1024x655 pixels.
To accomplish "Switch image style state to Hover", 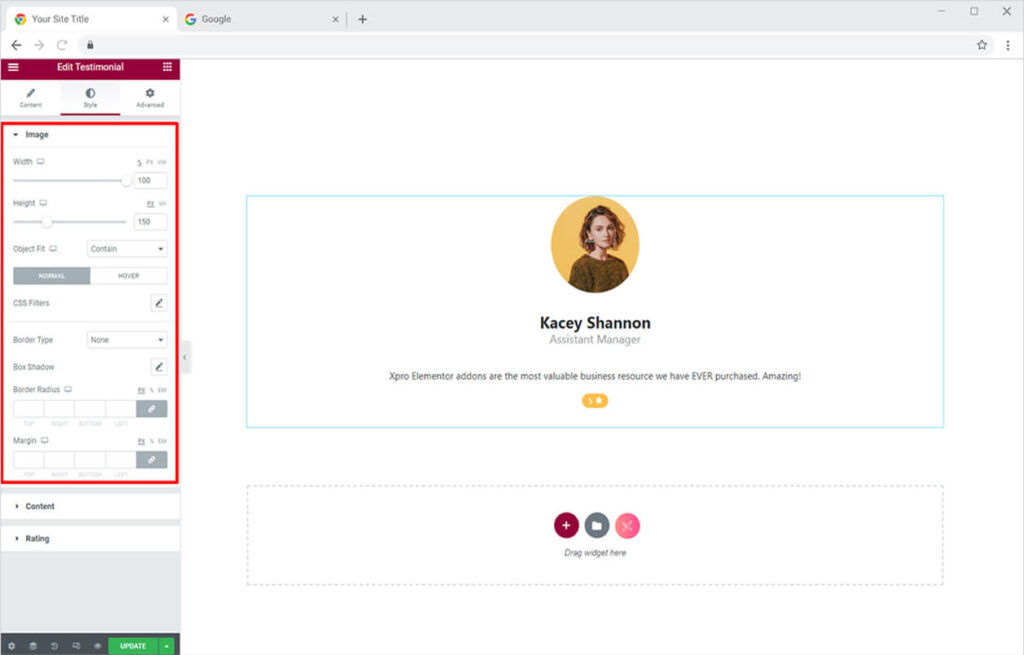I will coord(128,276).
